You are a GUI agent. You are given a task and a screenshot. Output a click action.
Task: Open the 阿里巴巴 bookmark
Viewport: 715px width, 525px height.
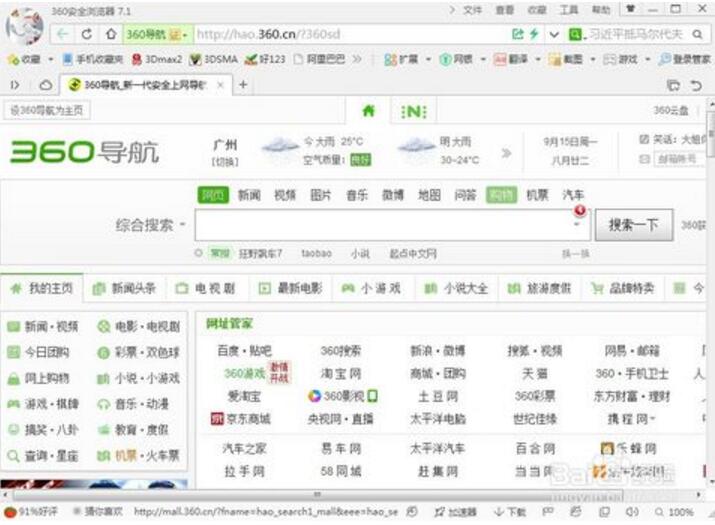[x=319, y=59]
